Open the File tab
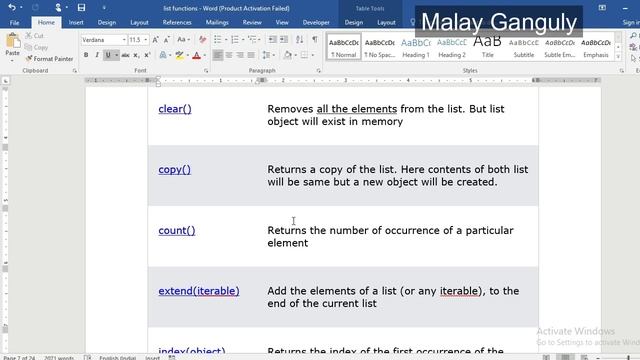This screenshot has width=640, height=360. [x=14, y=22]
